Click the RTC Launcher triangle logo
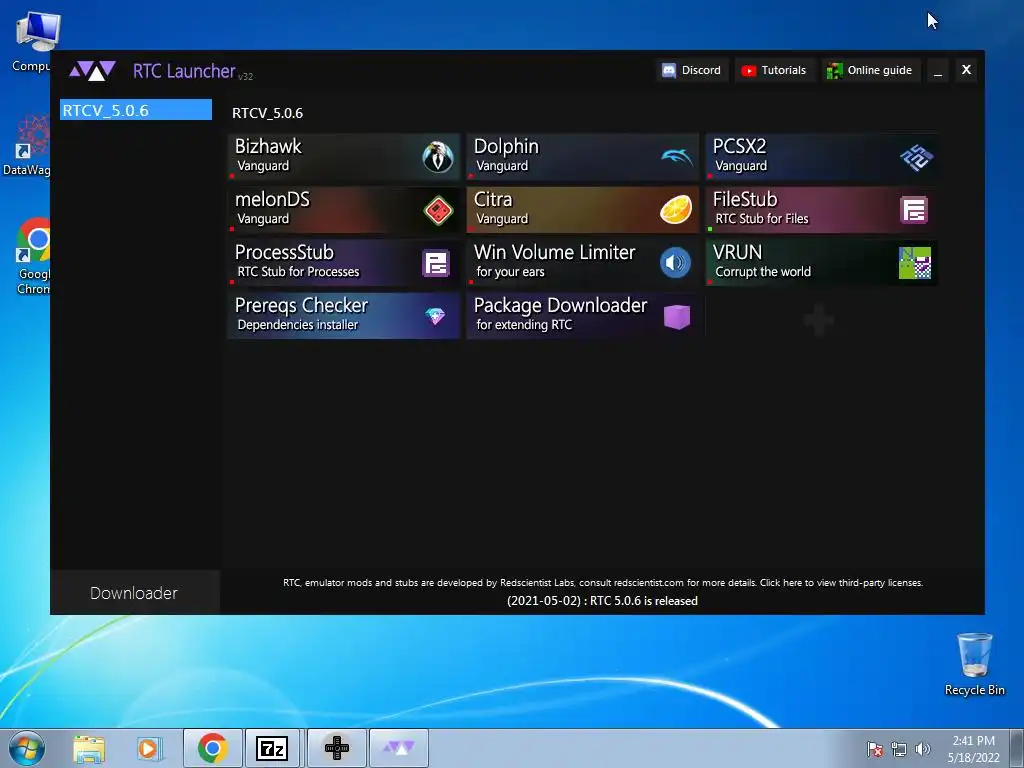 [92, 71]
